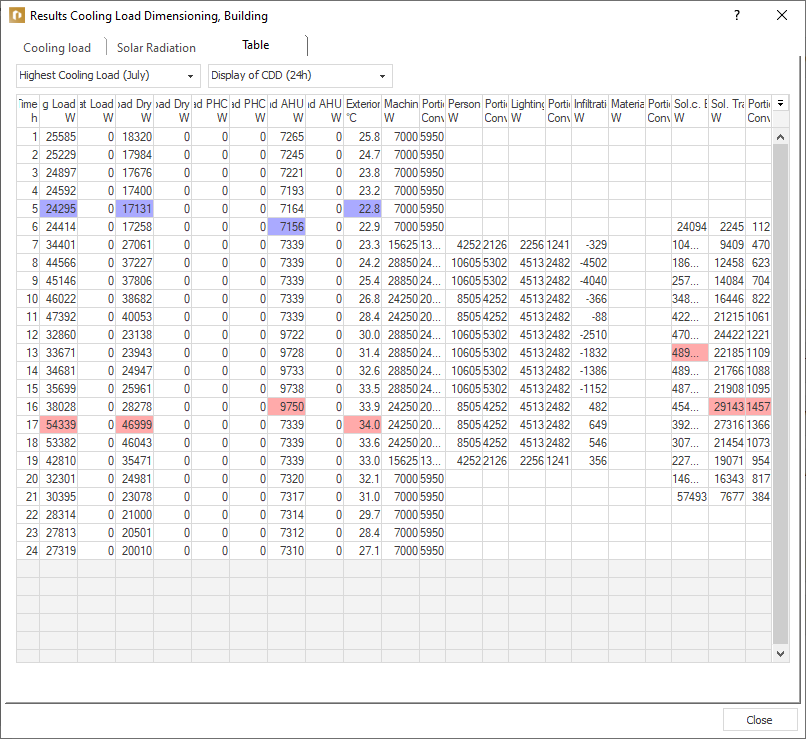The height and width of the screenshot is (739, 806).
Task: Click the Sol. Tra column header
Action: (x=727, y=111)
